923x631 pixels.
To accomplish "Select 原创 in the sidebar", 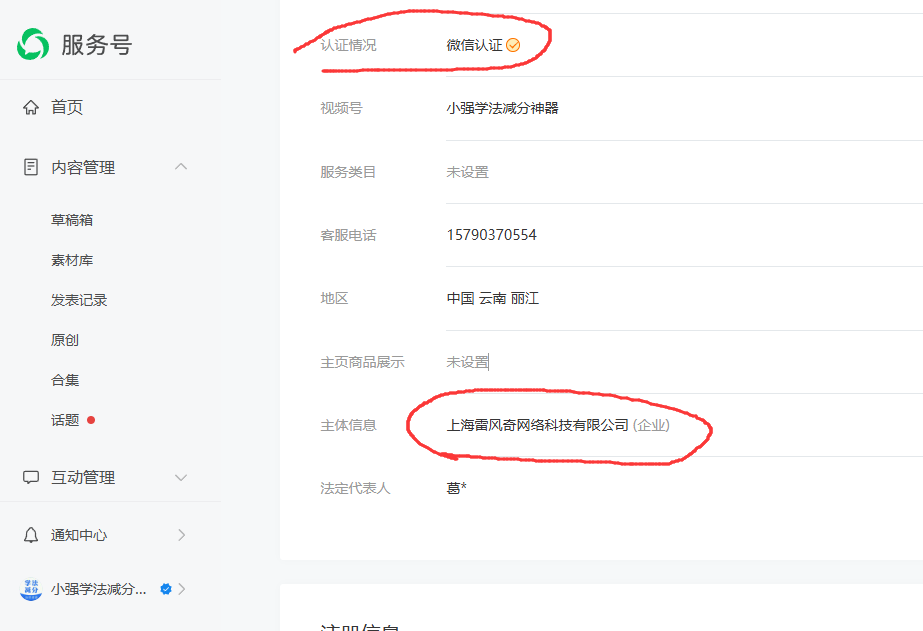I will pos(65,340).
